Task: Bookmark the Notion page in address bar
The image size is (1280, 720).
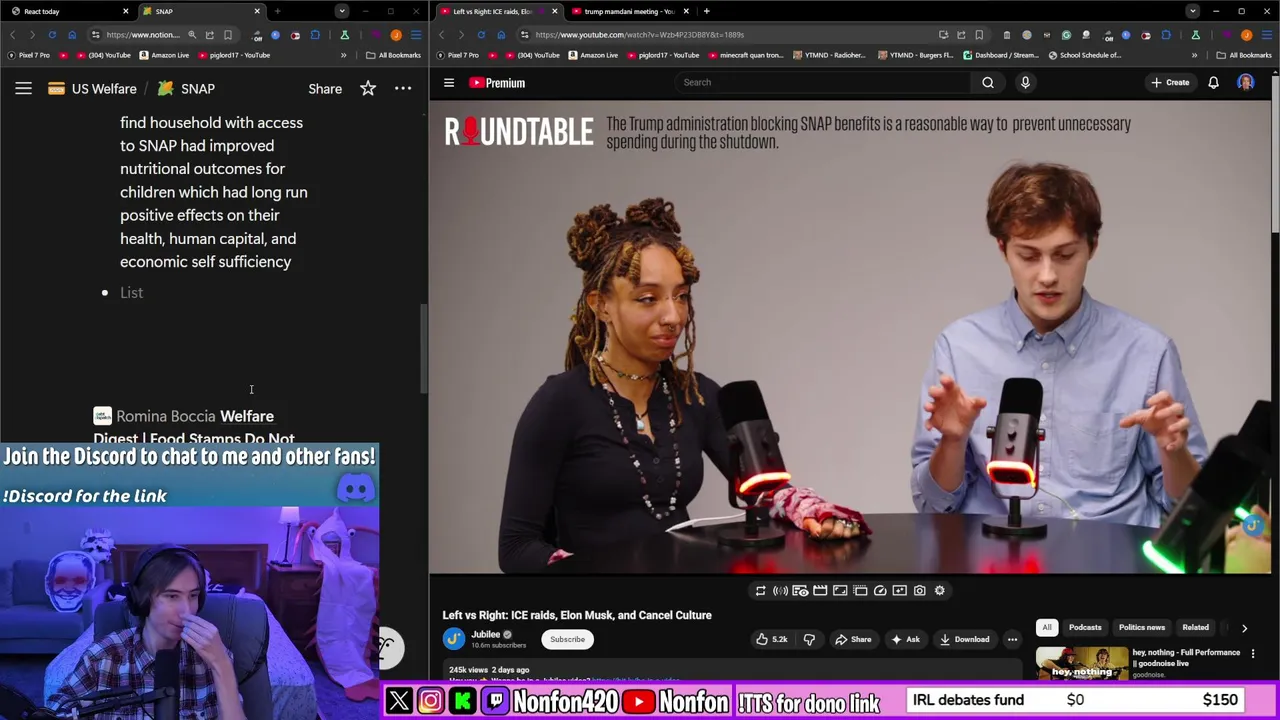Action: tap(227, 35)
